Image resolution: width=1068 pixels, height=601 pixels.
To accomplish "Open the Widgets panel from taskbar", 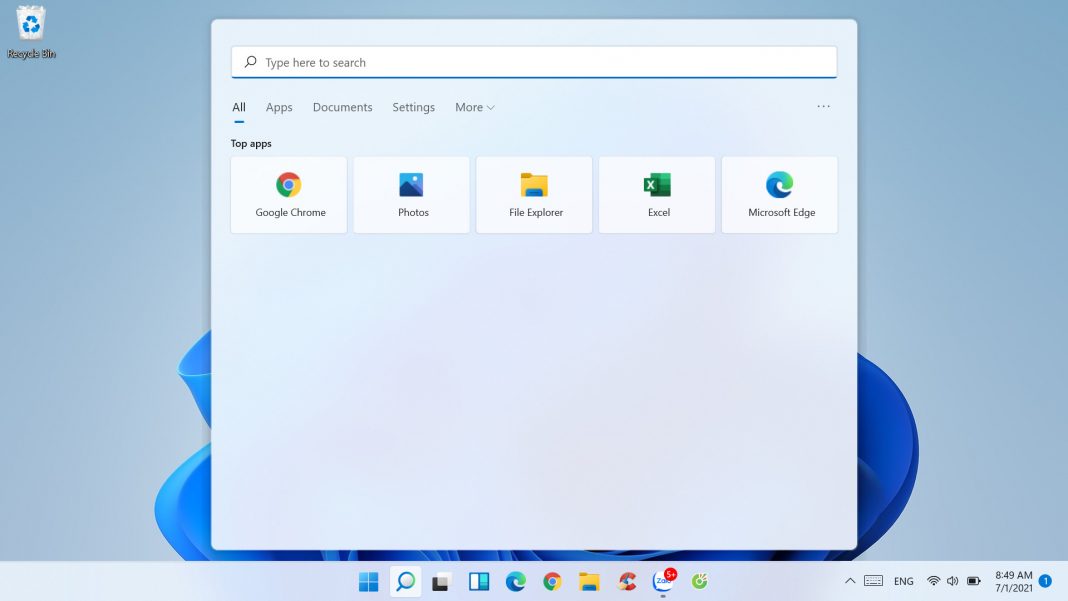I will [x=478, y=582].
